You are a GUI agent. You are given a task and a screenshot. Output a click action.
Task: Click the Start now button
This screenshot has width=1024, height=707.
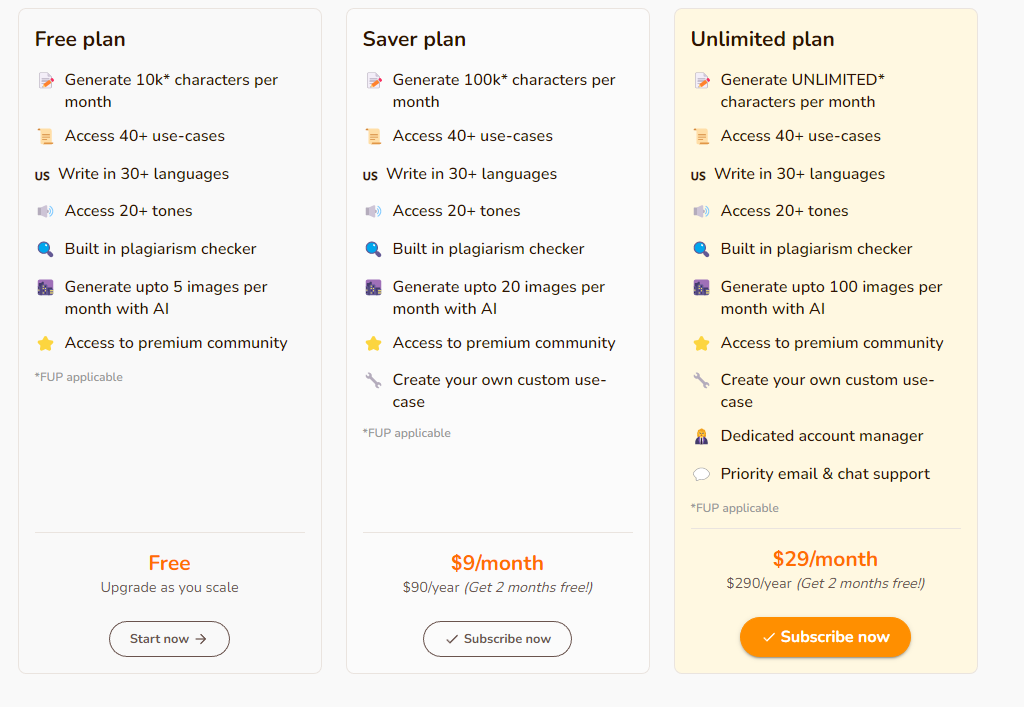coord(169,639)
